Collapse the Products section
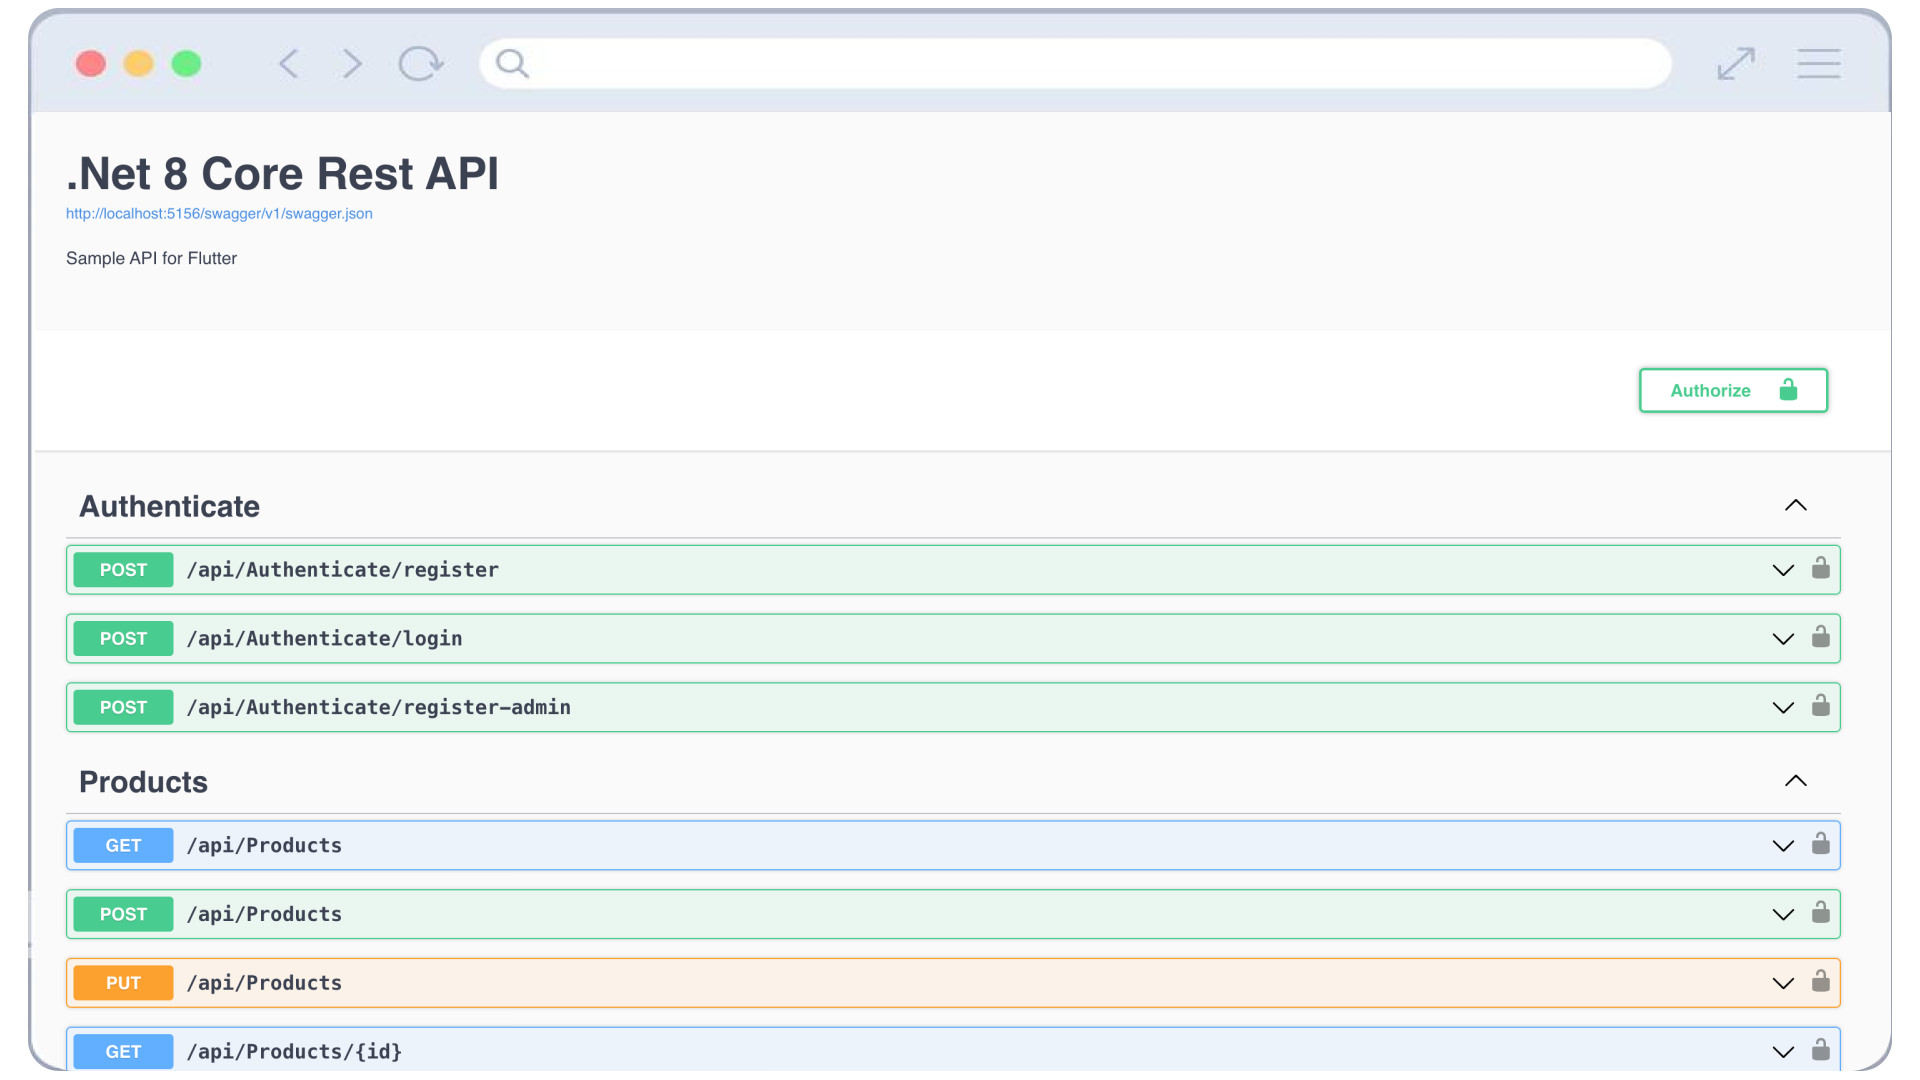 pyautogui.click(x=1796, y=781)
